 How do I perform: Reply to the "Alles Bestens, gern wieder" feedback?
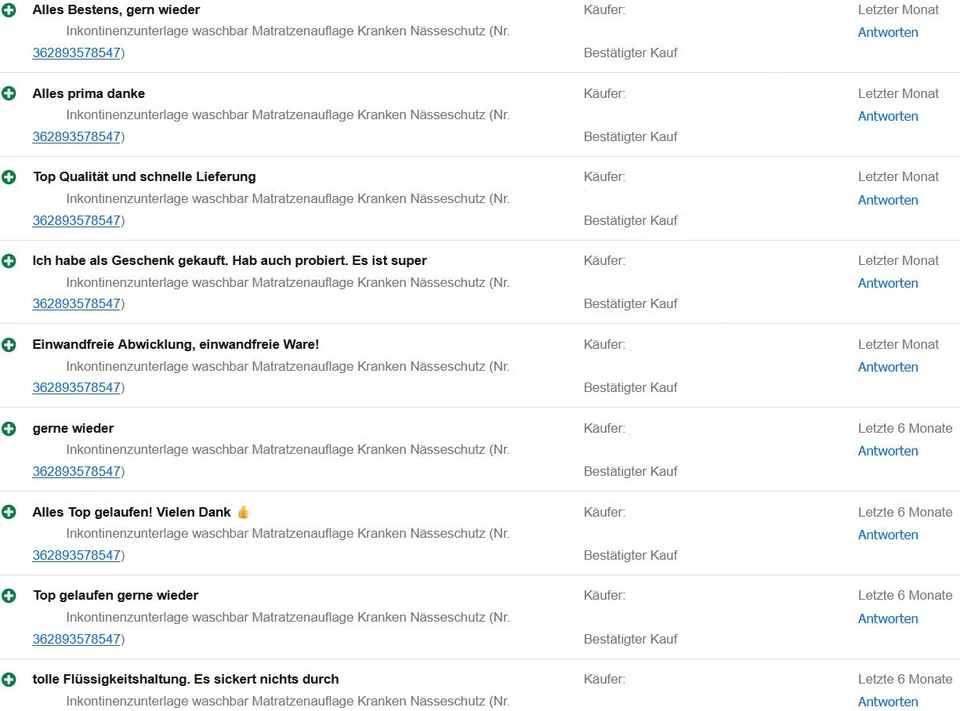coord(887,32)
